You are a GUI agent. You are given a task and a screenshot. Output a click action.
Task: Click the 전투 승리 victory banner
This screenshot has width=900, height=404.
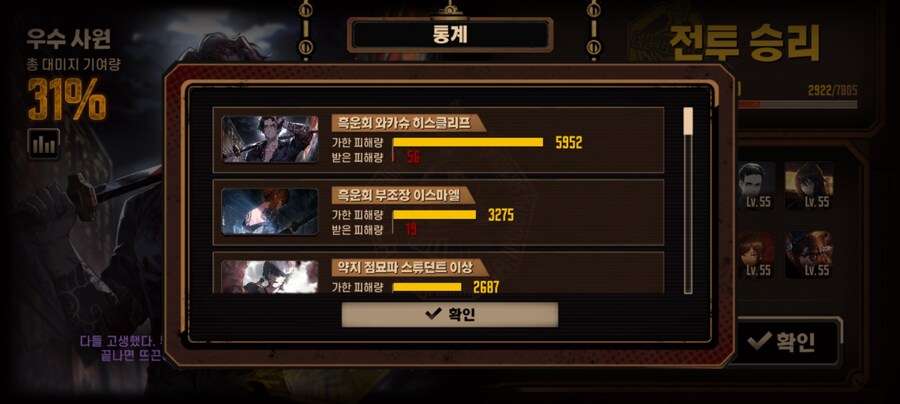744,43
